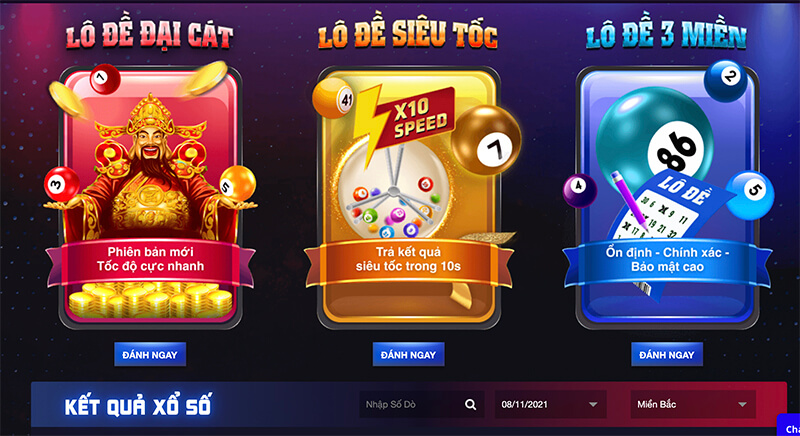This screenshot has width=800, height=436.
Task: Click the search magnifier icon in lottery results
Action: [x=470, y=404]
